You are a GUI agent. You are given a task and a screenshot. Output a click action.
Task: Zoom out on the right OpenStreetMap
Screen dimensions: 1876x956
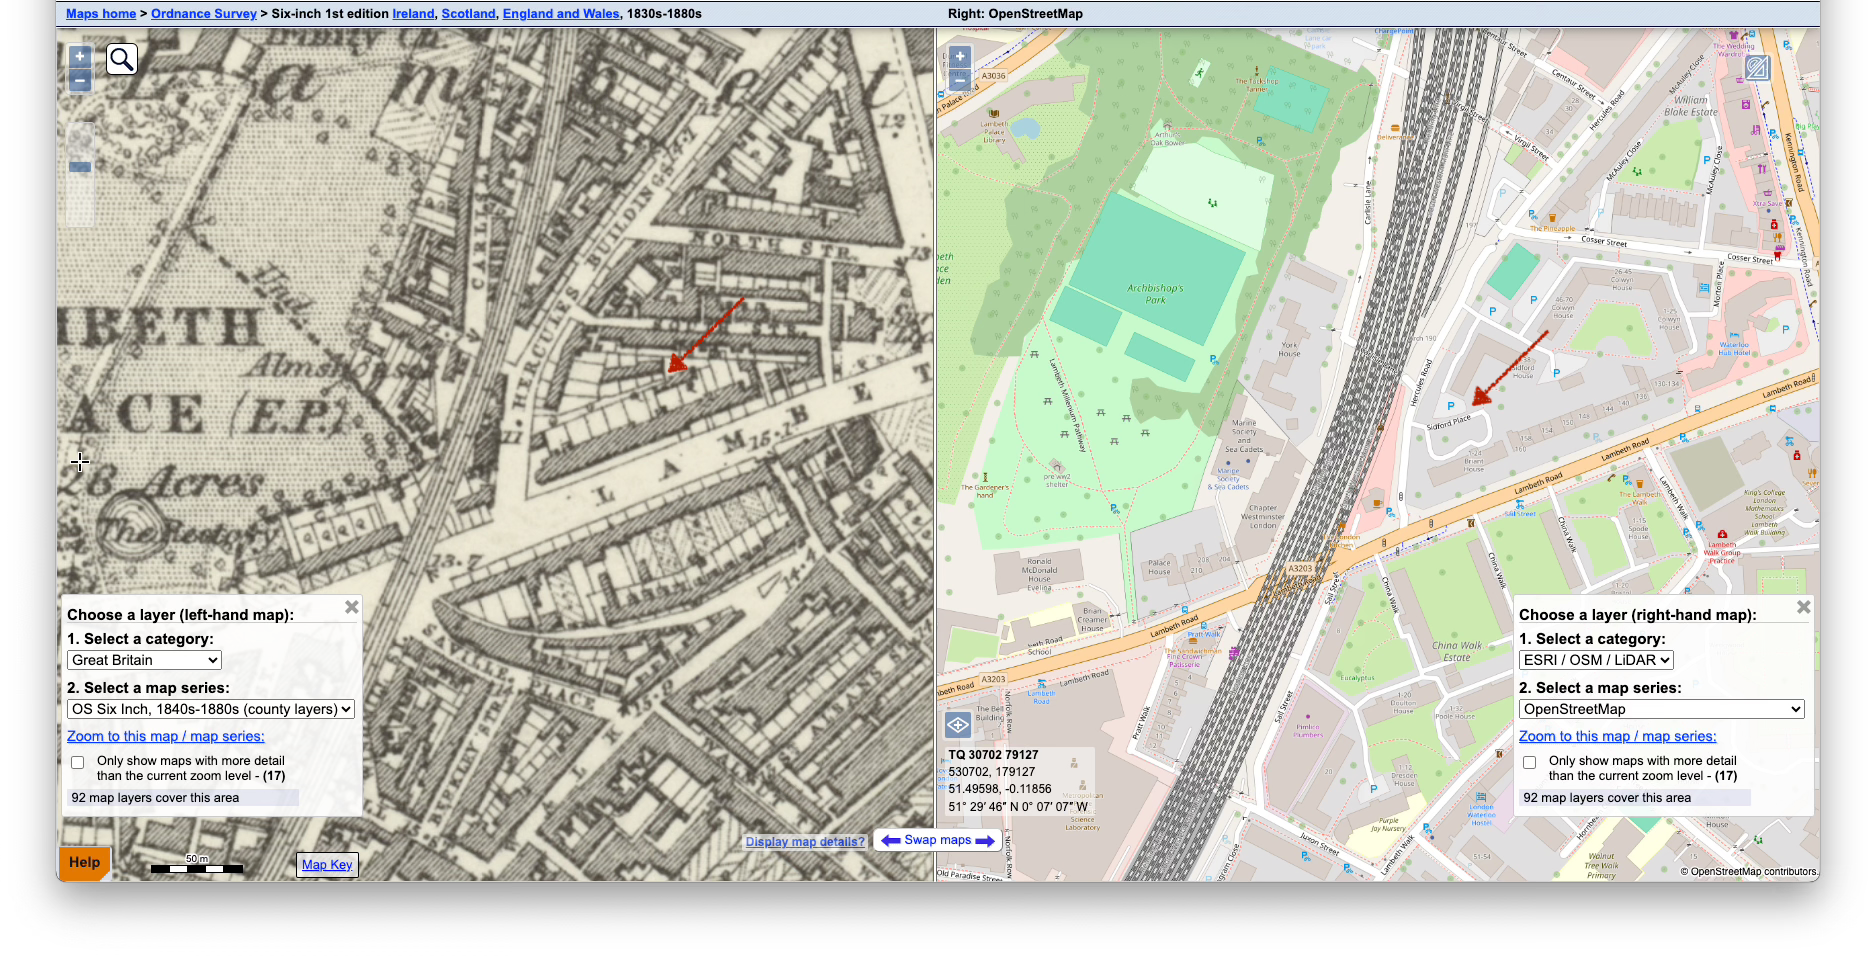pos(960,79)
